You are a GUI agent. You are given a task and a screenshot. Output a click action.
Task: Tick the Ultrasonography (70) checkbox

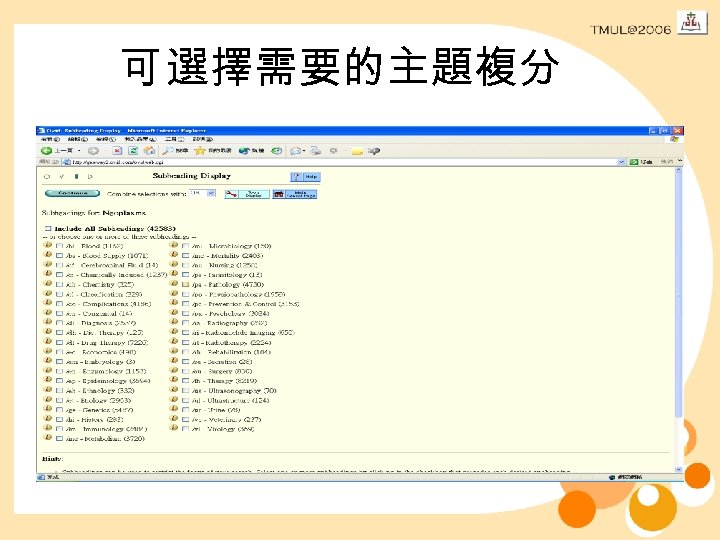pos(186,391)
